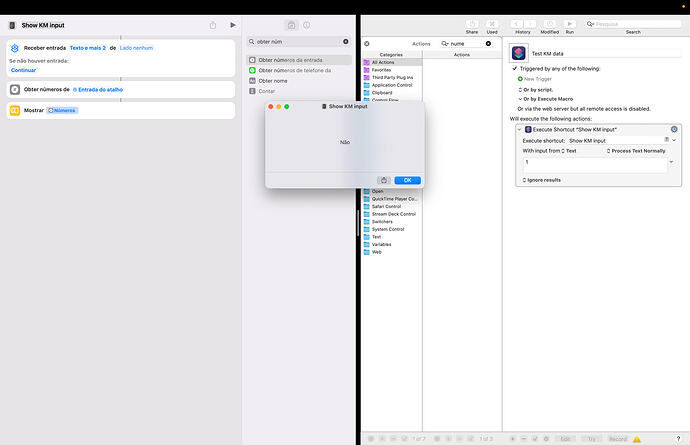Select the Switchers category
Screen dimensions: 690x445
391,221
